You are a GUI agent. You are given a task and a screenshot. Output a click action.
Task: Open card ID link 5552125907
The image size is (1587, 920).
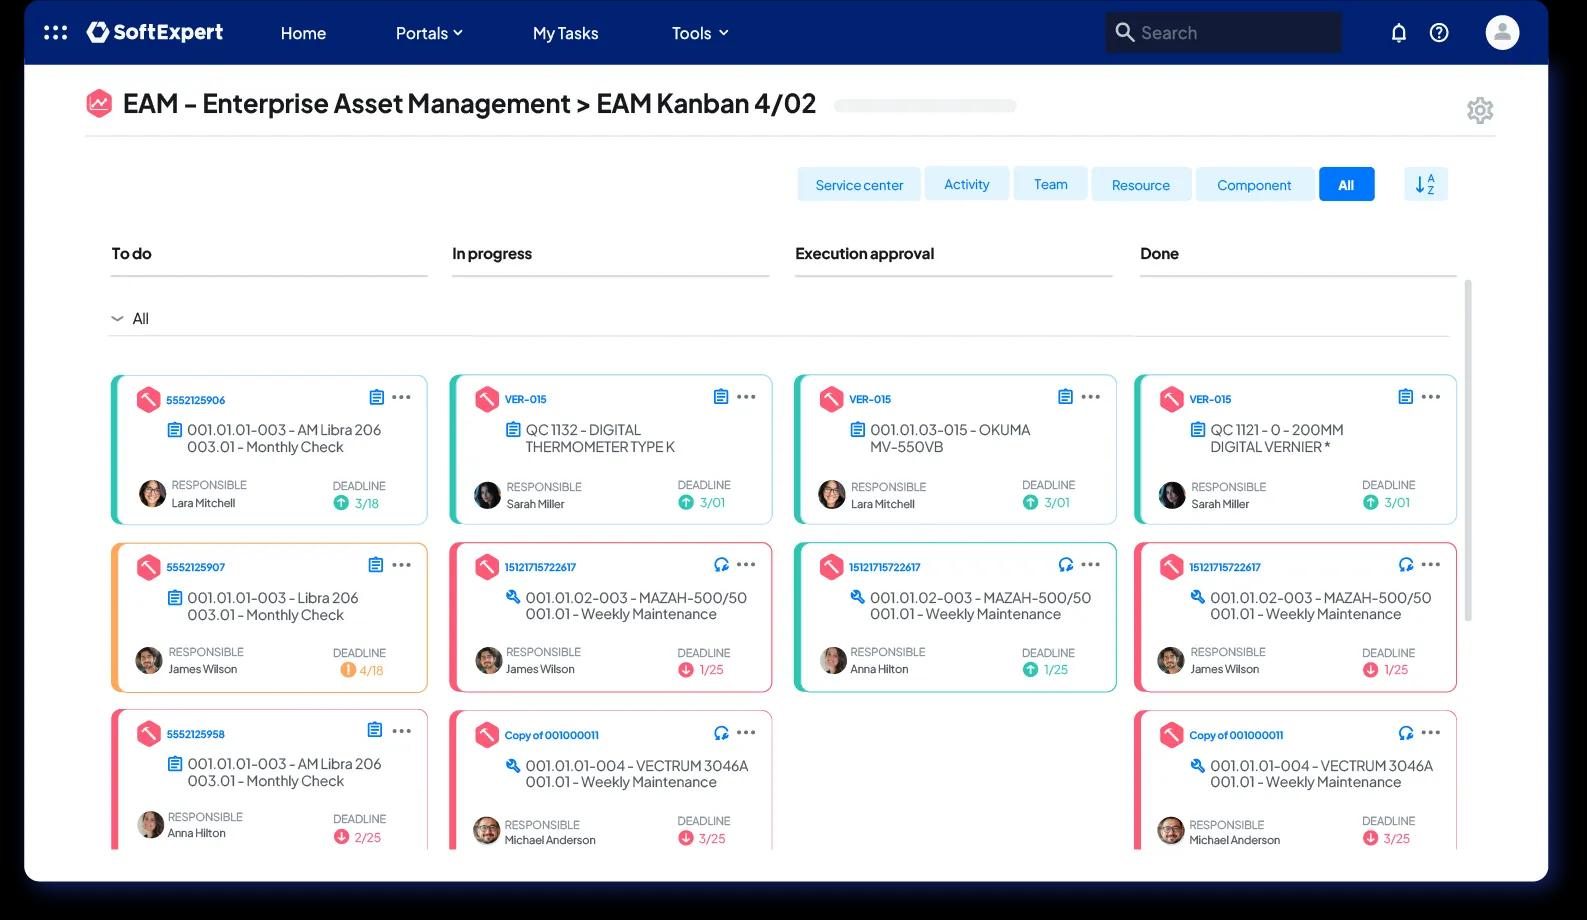195,567
